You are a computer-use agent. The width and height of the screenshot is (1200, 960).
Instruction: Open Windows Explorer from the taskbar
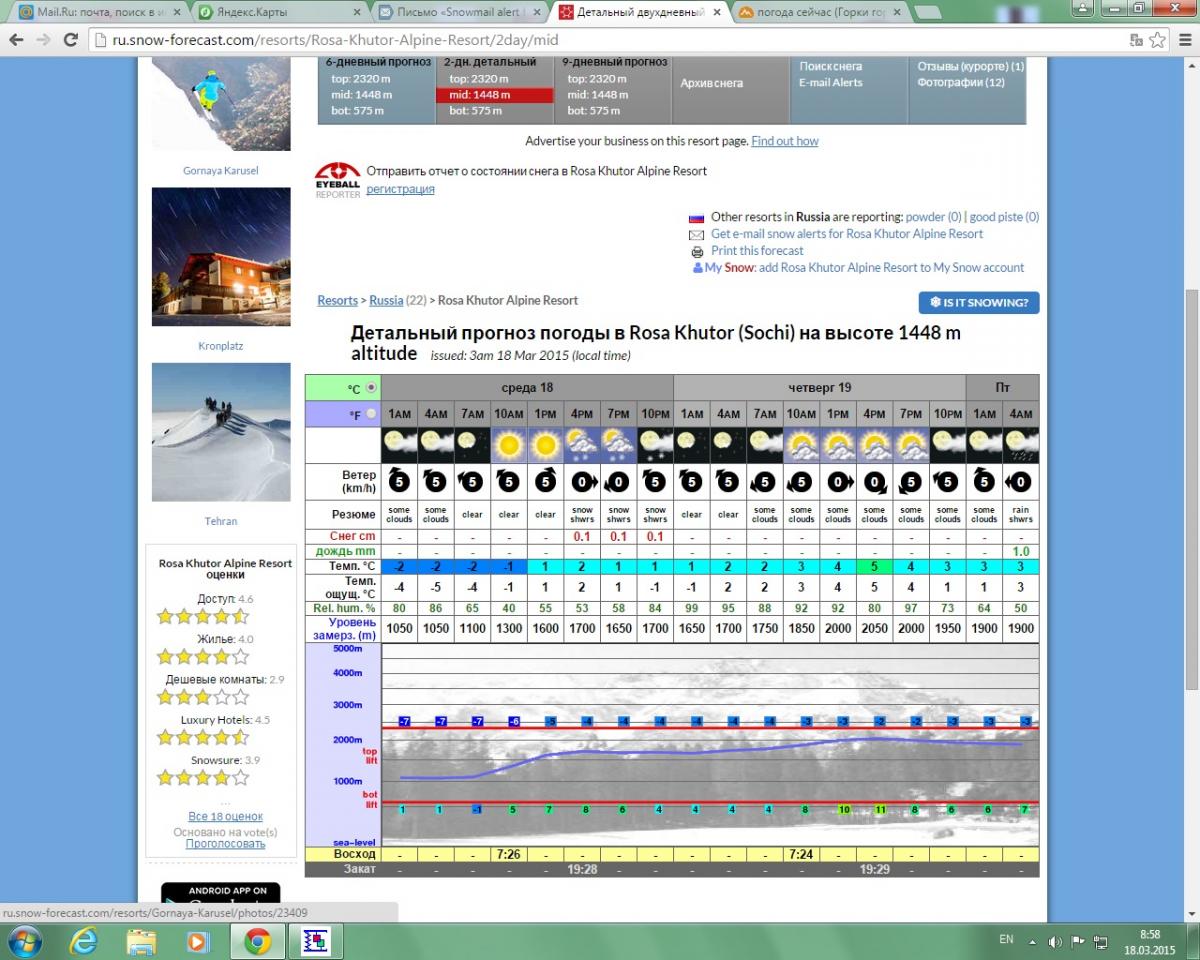142,941
